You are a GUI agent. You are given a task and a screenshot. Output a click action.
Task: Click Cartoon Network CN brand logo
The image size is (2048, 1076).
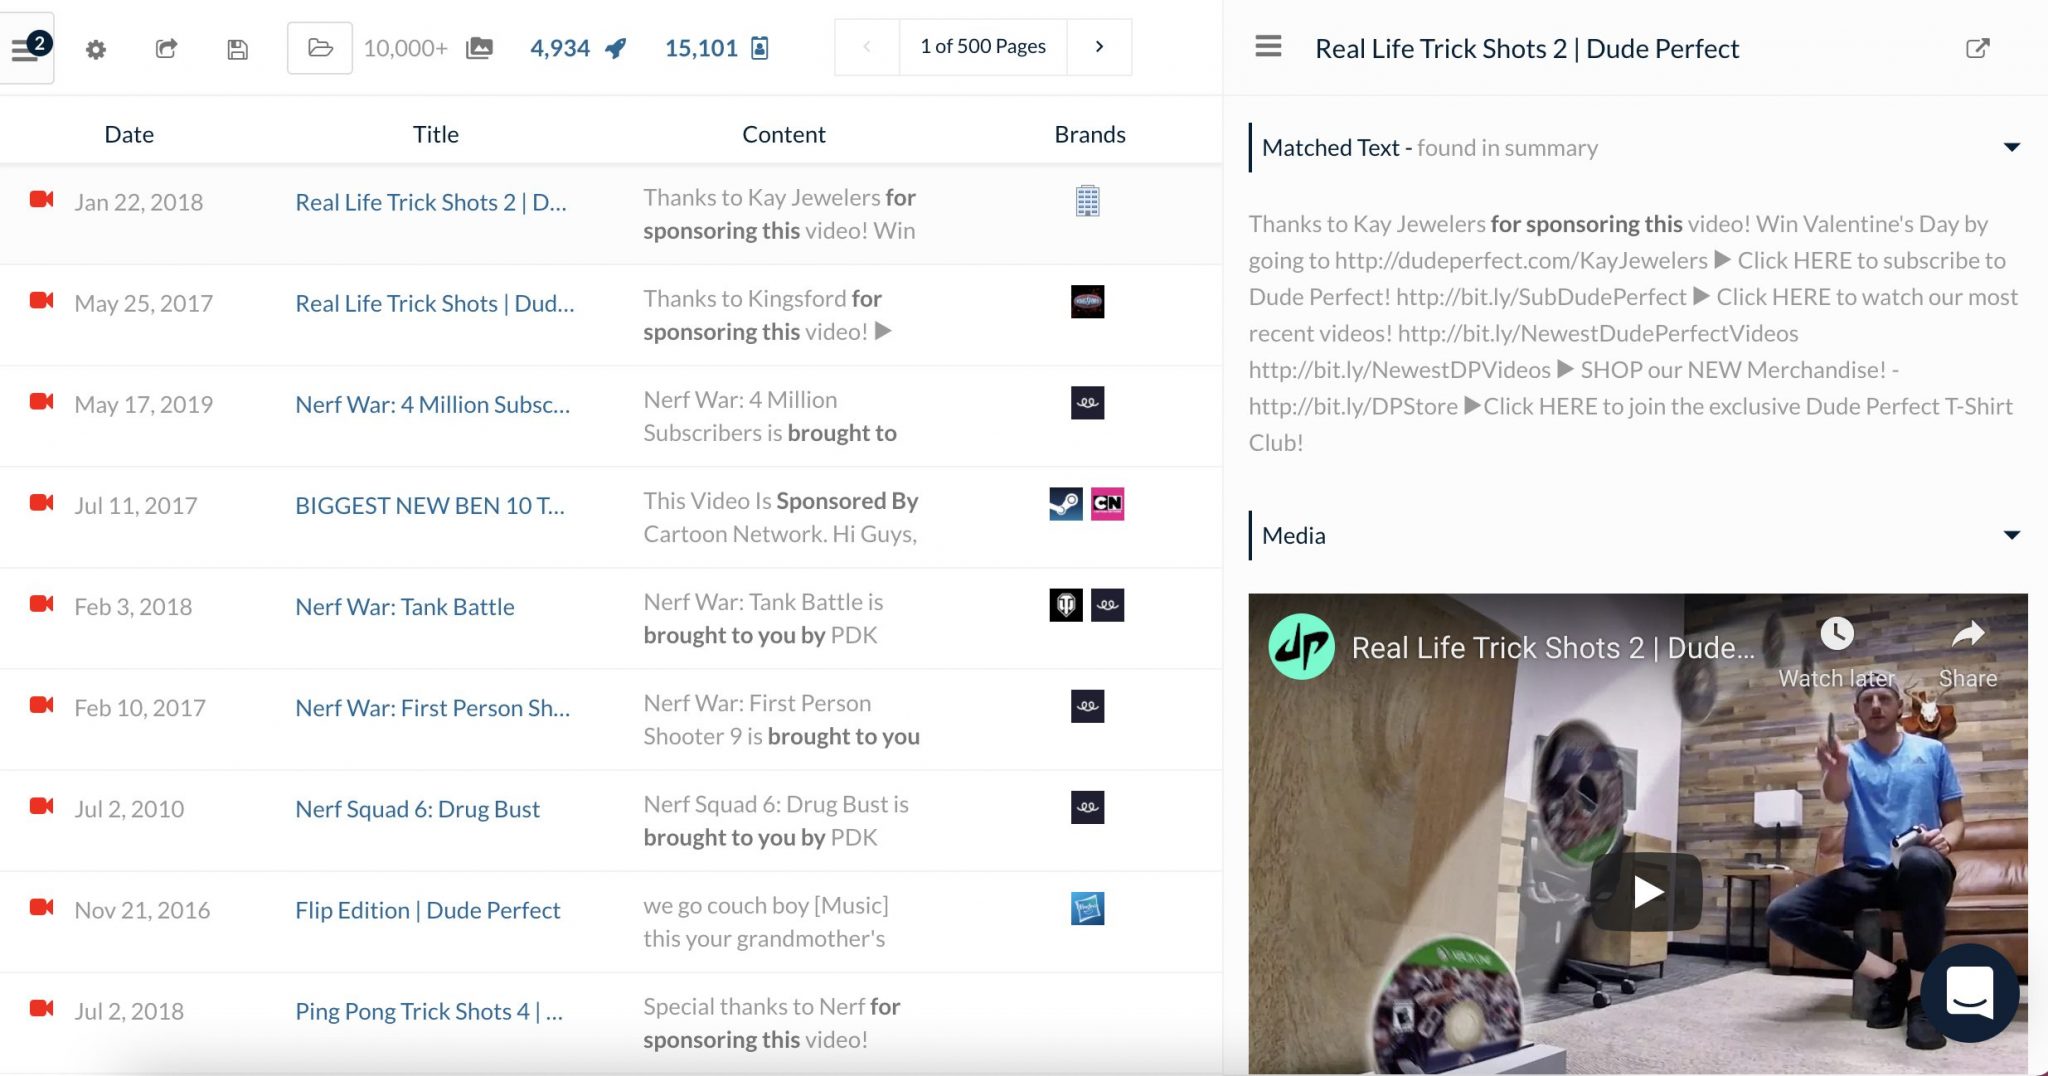(x=1108, y=504)
